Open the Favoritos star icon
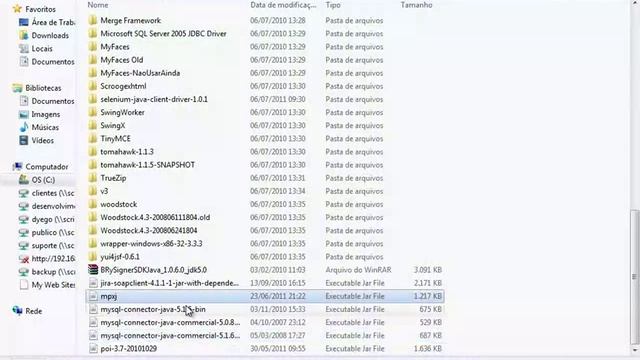The image size is (640, 360). click(x=17, y=9)
